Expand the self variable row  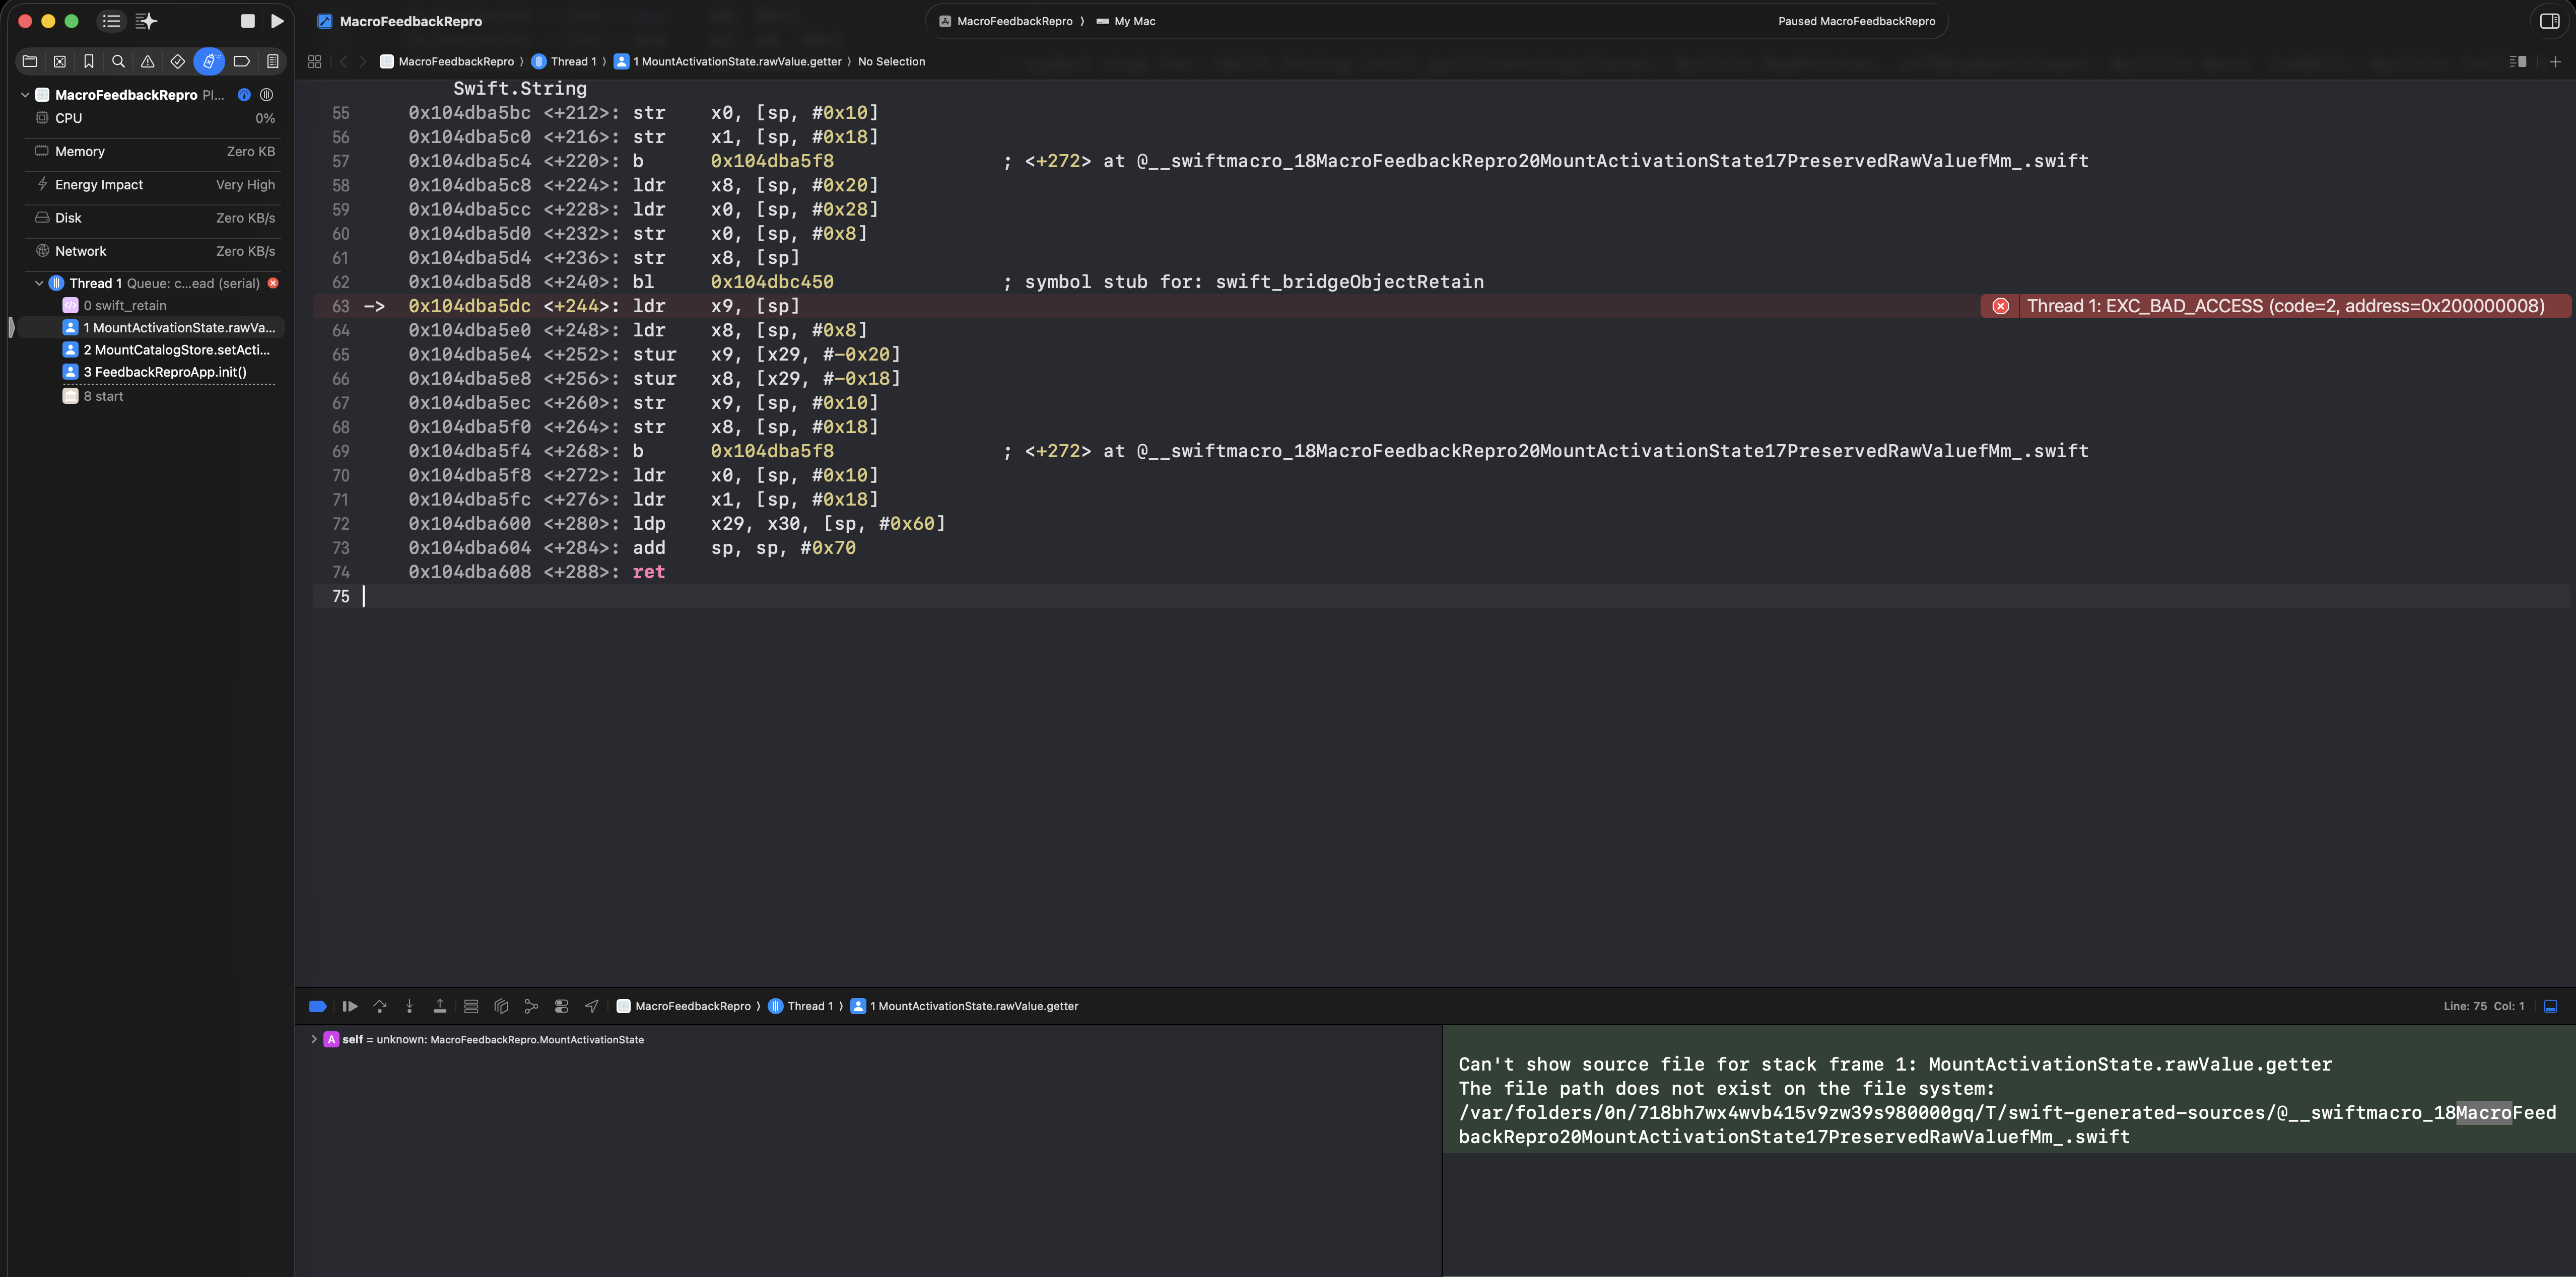point(314,1039)
